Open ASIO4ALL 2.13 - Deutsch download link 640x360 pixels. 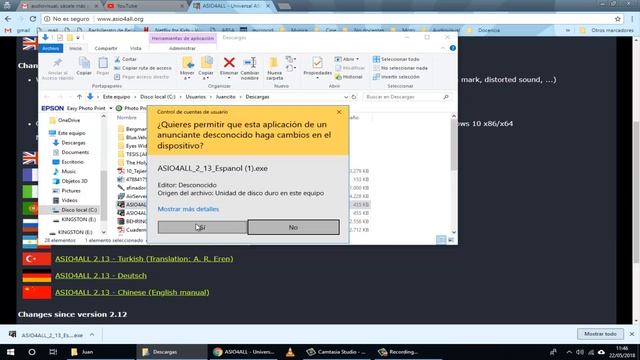click(x=101, y=276)
